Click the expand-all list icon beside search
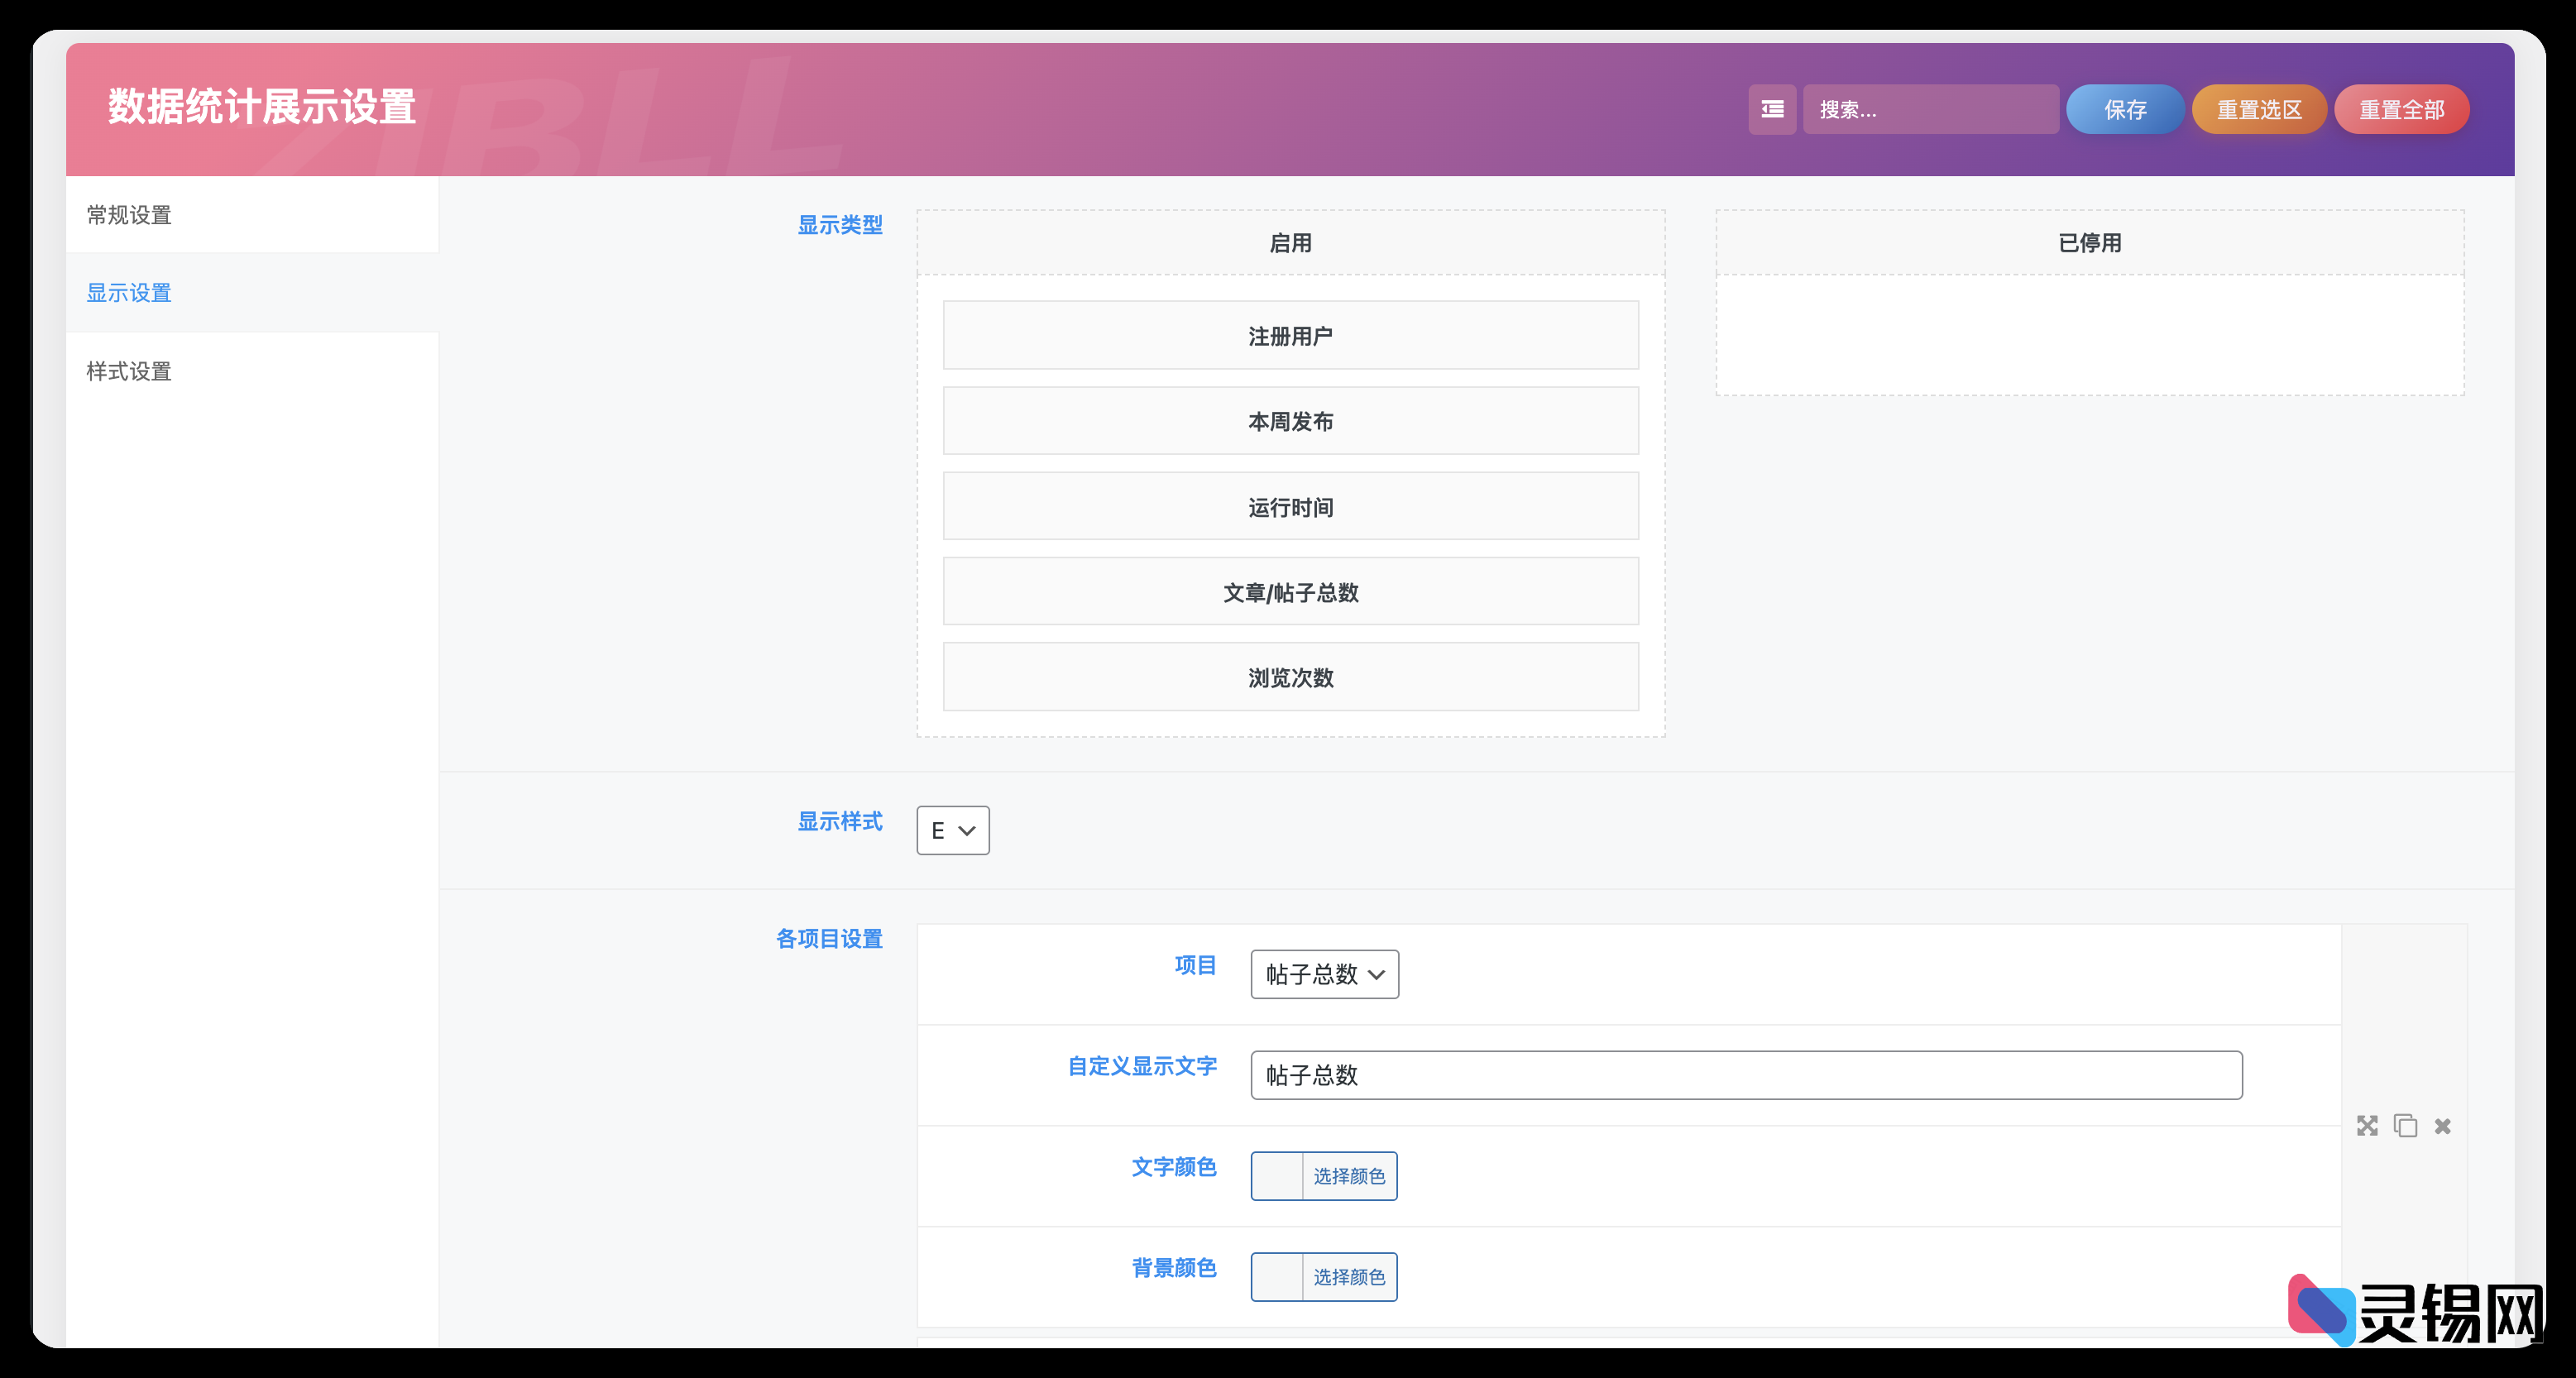Image resolution: width=2576 pixels, height=1378 pixels. tap(1772, 109)
